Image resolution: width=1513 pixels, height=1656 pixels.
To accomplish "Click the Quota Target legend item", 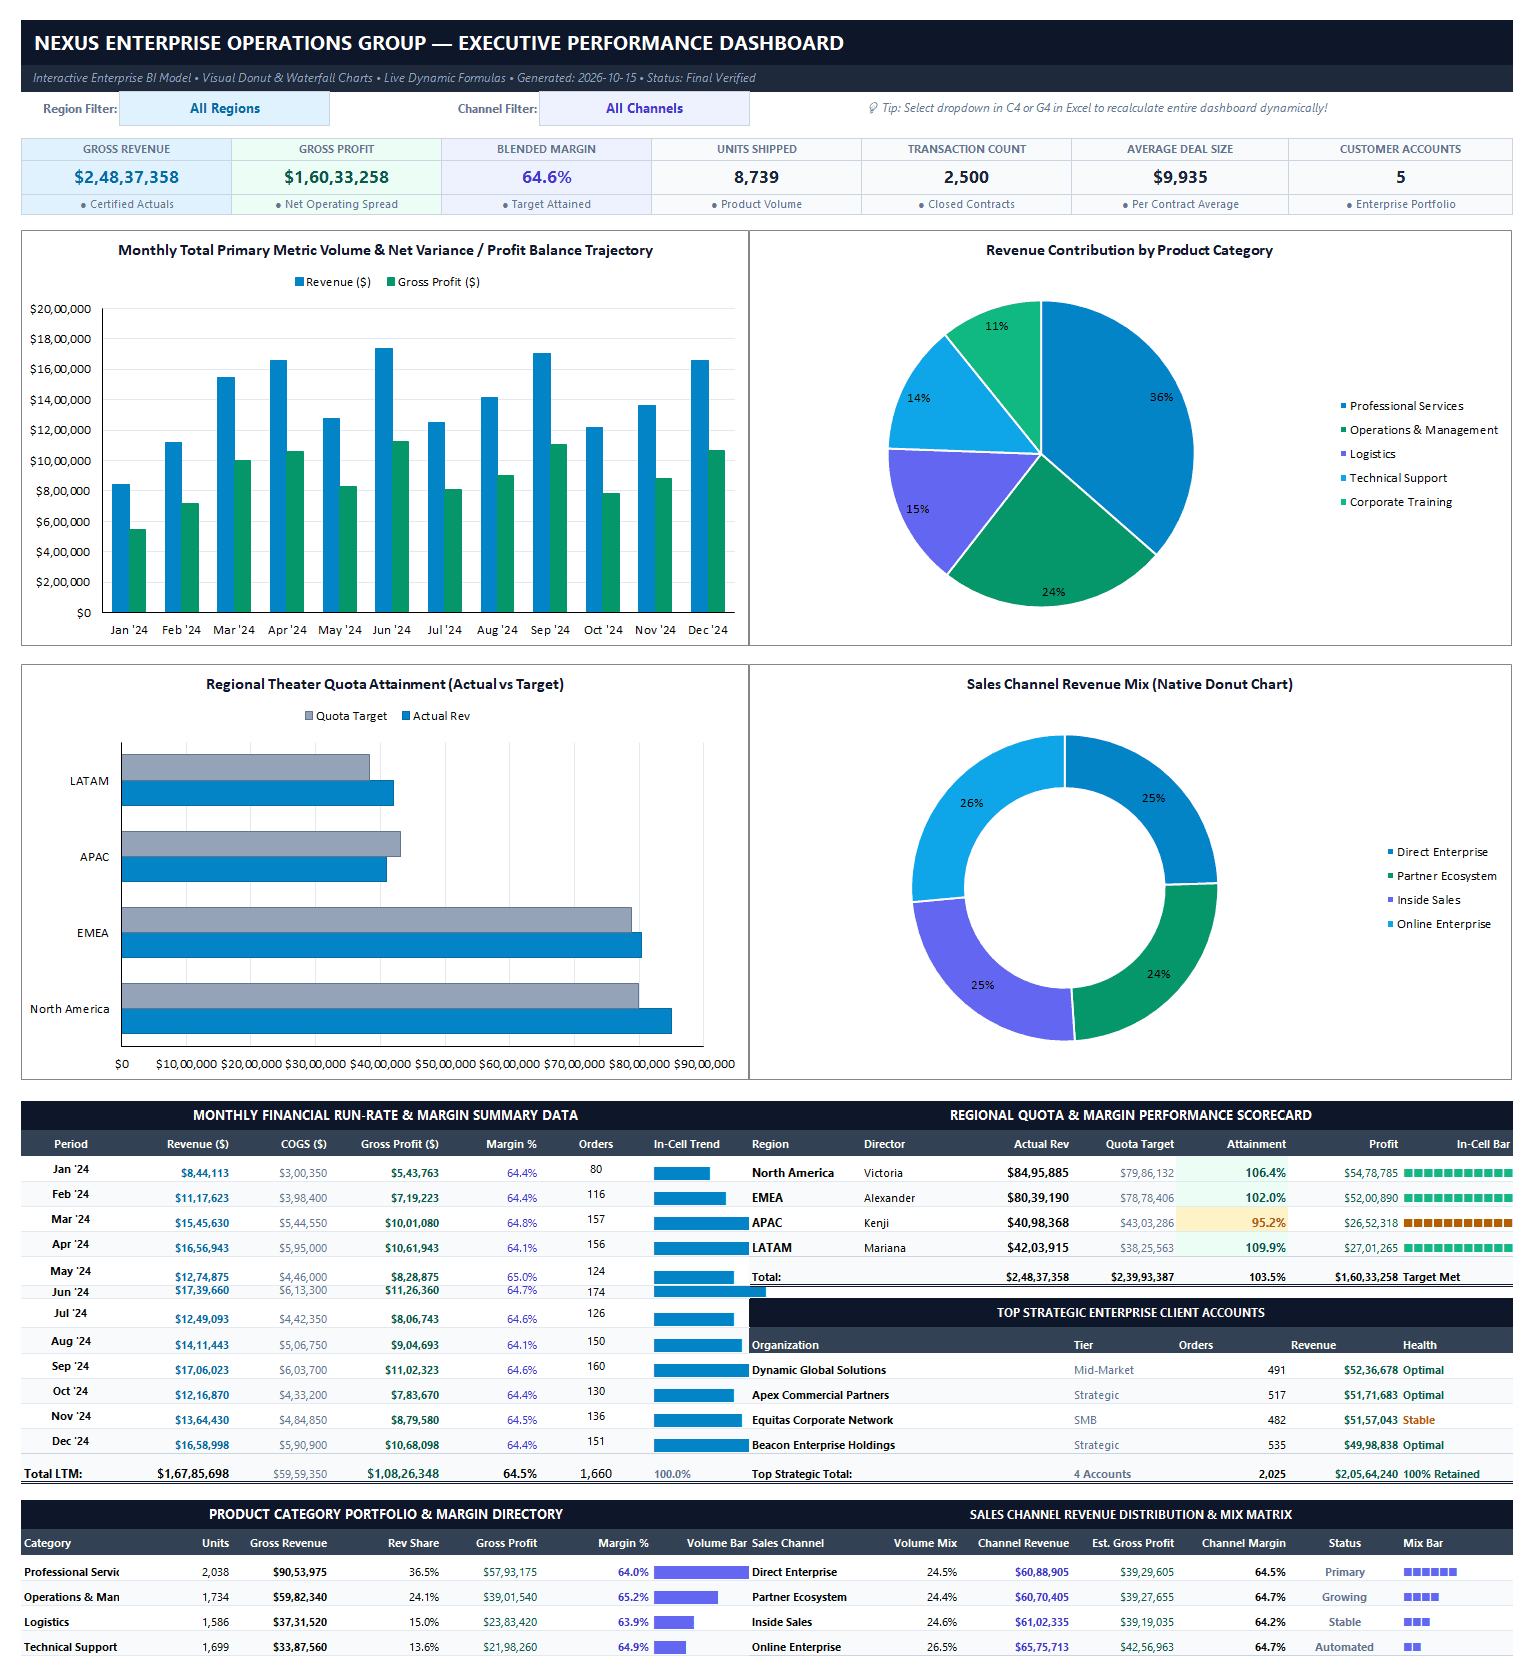I will tap(345, 716).
